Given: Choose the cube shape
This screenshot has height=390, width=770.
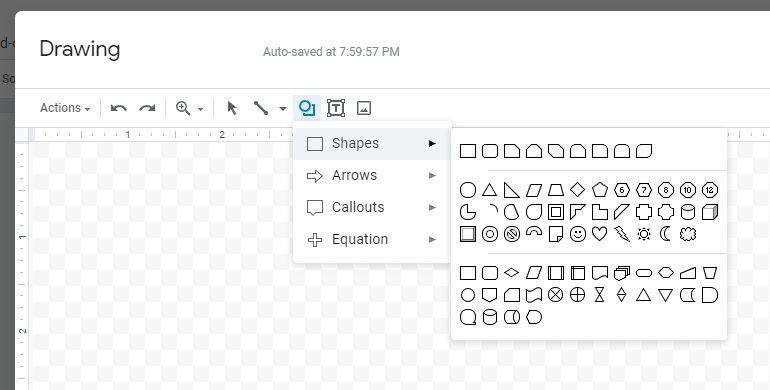Looking at the screenshot, I should tap(710, 212).
